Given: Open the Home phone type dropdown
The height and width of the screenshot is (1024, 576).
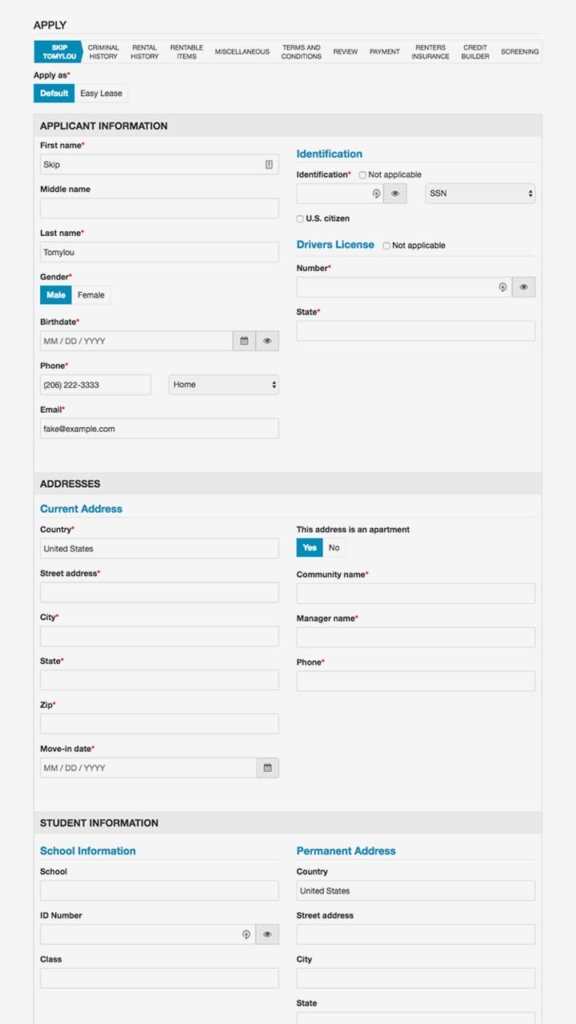Looking at the screenshot, I should (224, 385).
